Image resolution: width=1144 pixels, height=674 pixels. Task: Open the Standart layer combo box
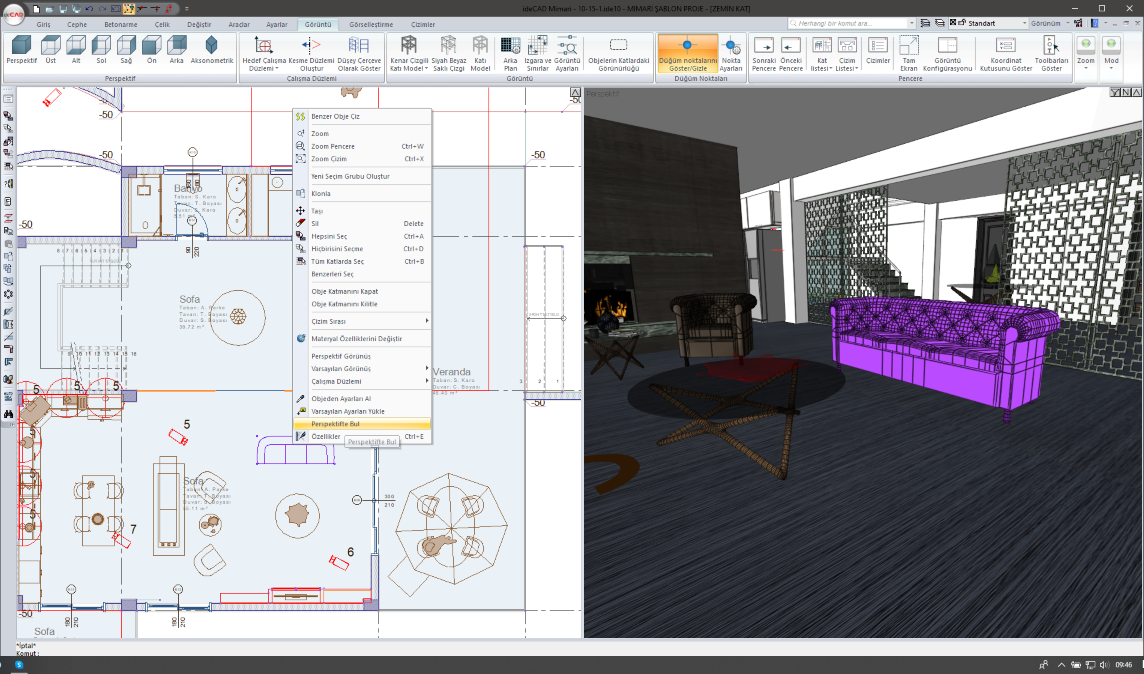(994, 22)
